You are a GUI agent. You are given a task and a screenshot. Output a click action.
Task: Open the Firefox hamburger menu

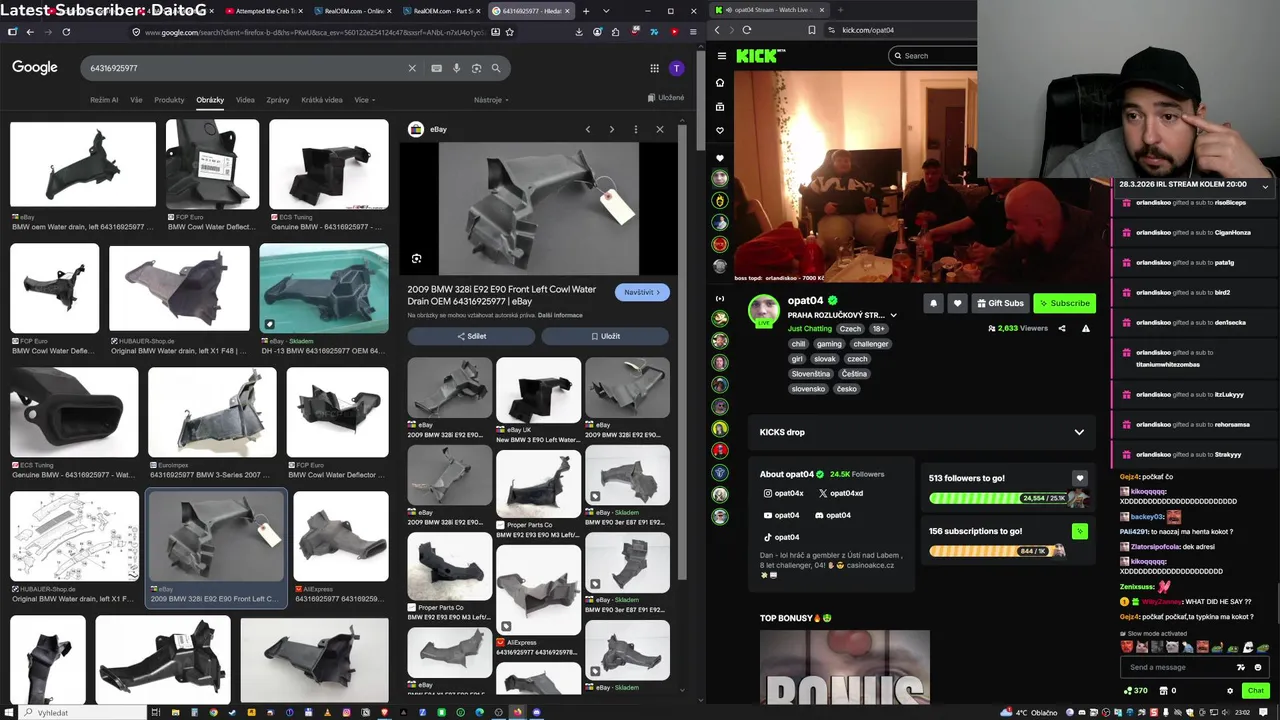(693, 32)
